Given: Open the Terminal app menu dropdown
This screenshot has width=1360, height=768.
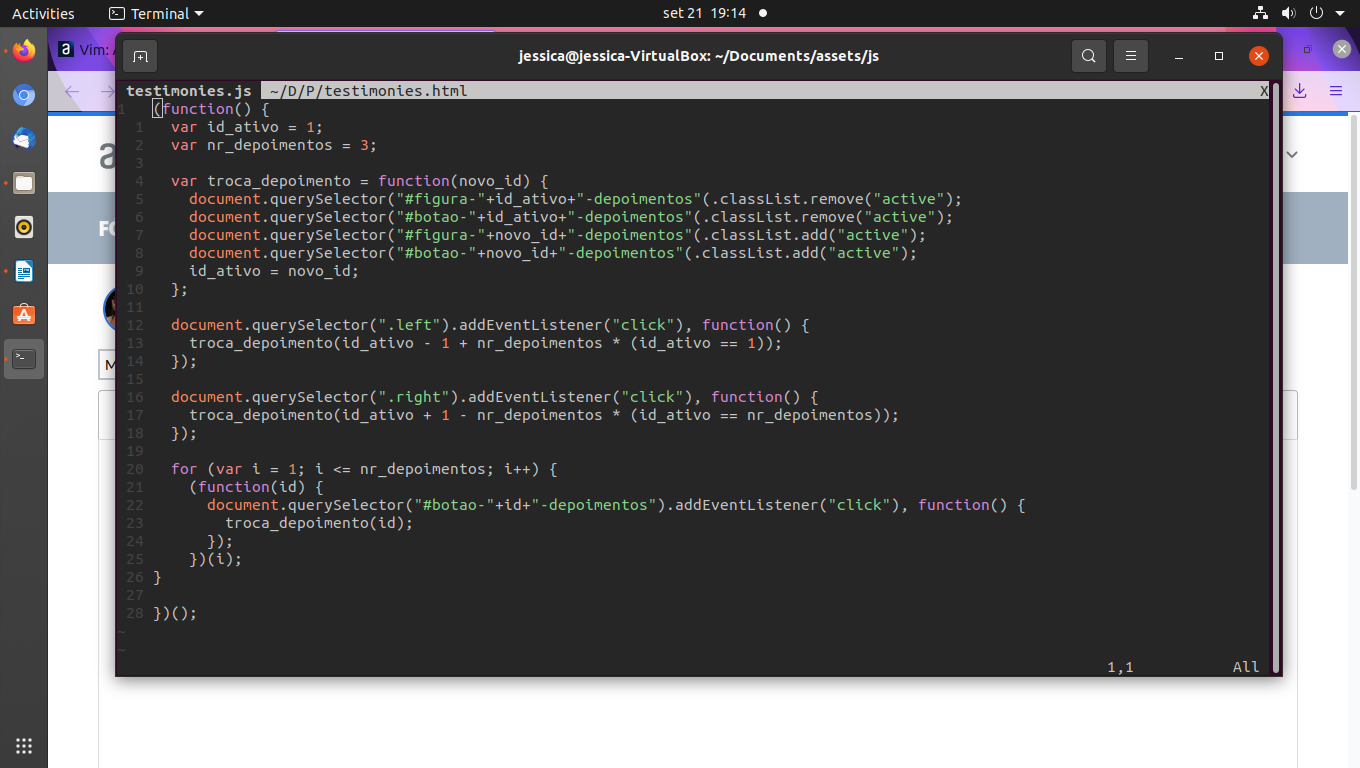Looking at the screenshot, I should click(156, 14).
